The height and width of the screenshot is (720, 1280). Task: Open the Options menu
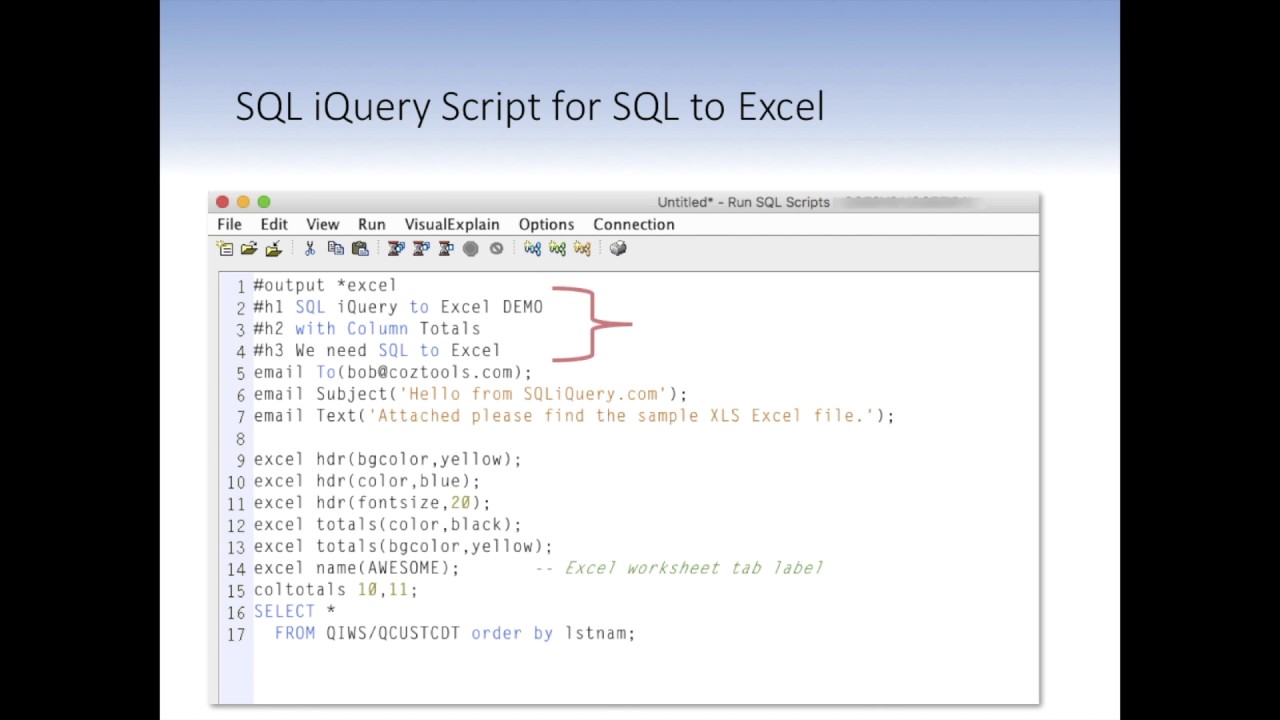546,224
